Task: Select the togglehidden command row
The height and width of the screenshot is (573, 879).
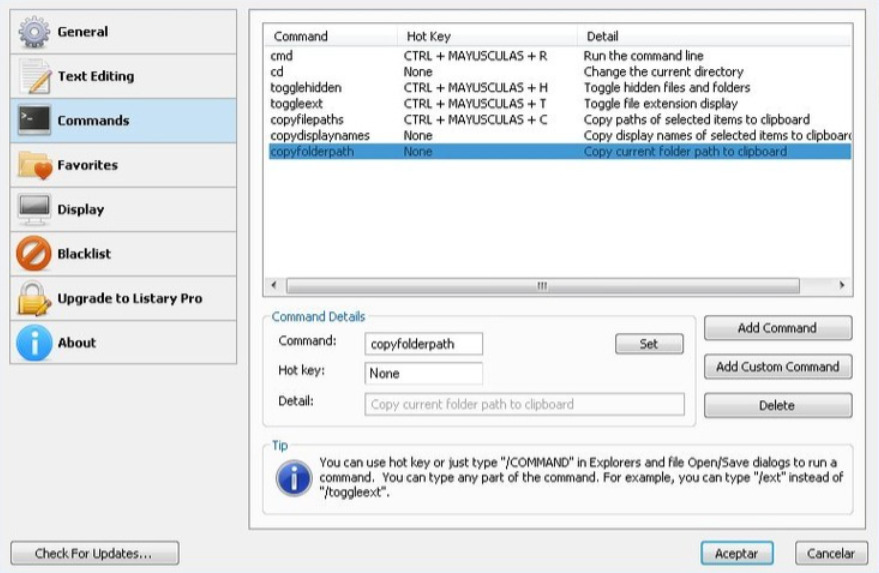Action: pos(559,88)
